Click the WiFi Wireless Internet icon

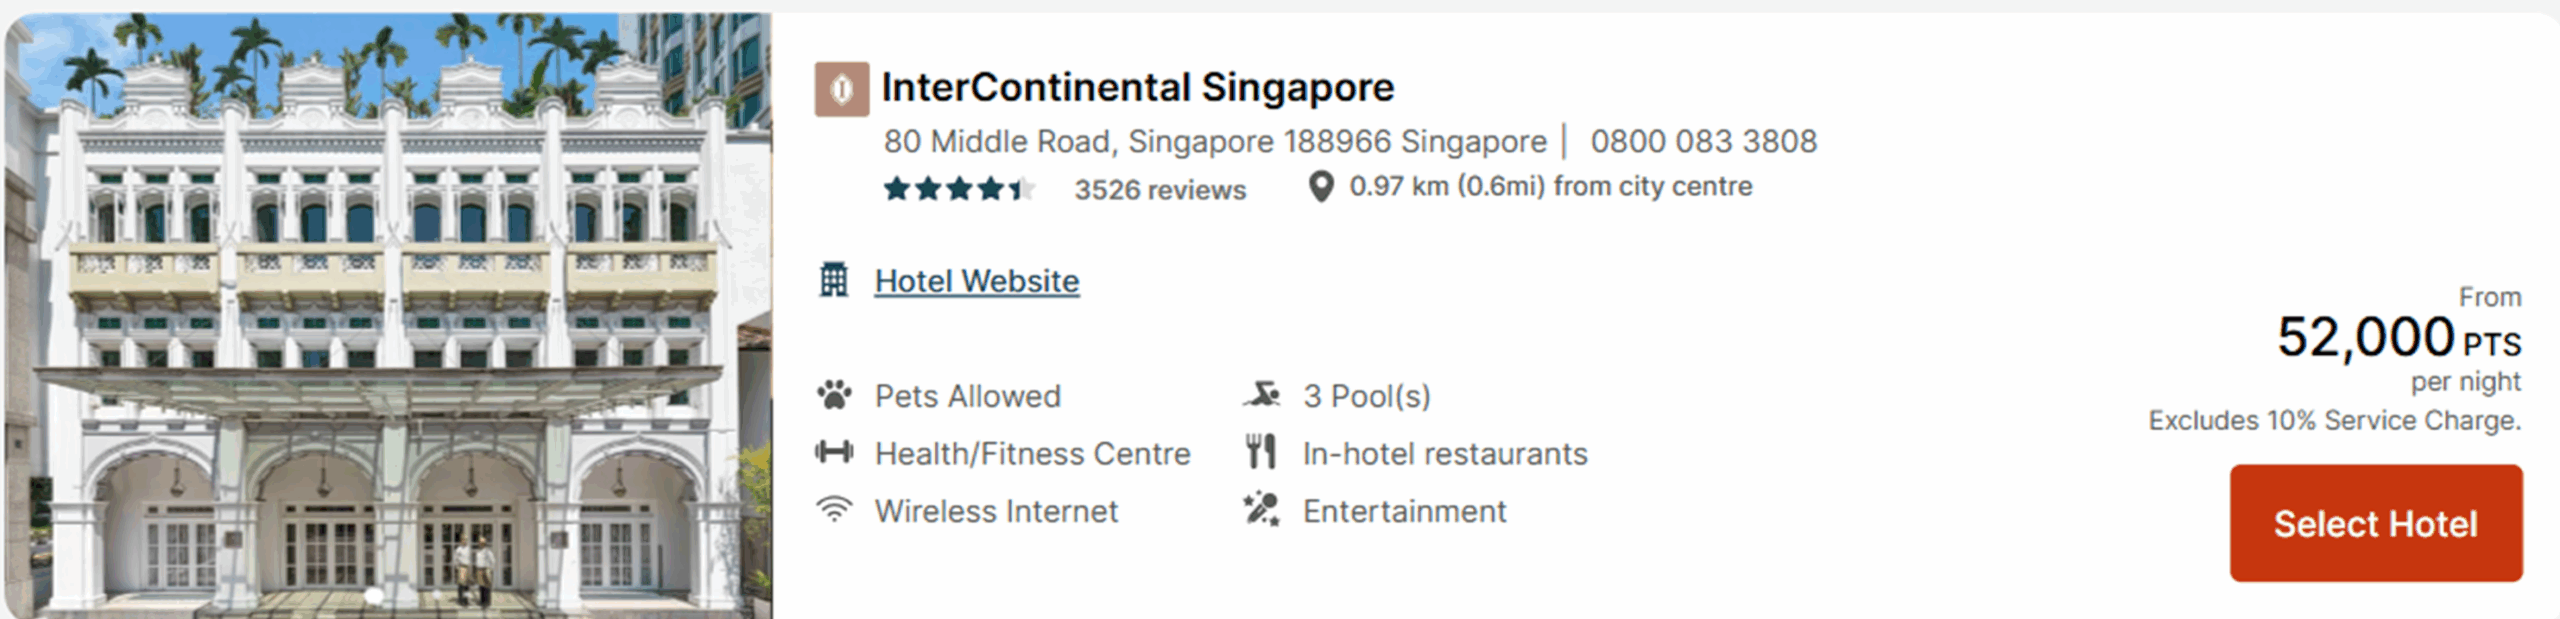836,511
